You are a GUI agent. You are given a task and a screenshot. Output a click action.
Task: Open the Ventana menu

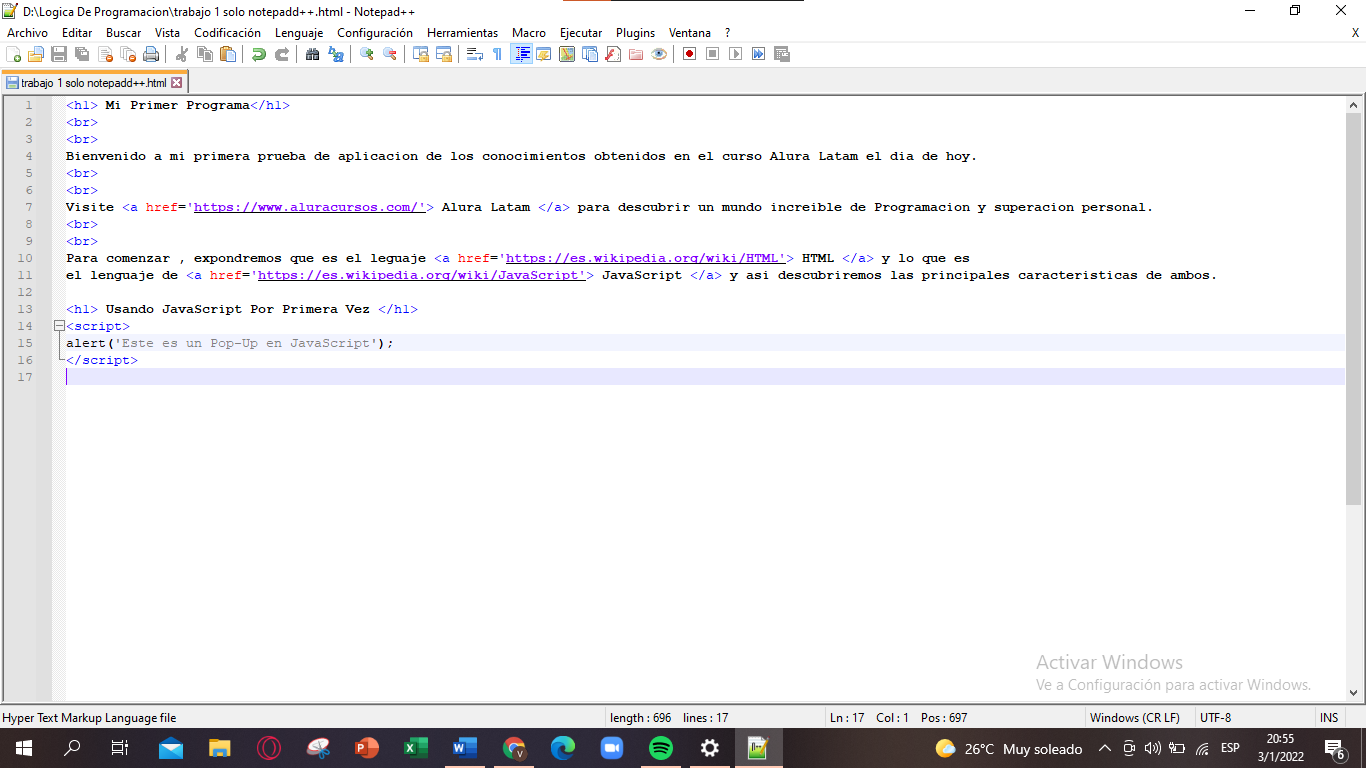(x=690, y=33)
